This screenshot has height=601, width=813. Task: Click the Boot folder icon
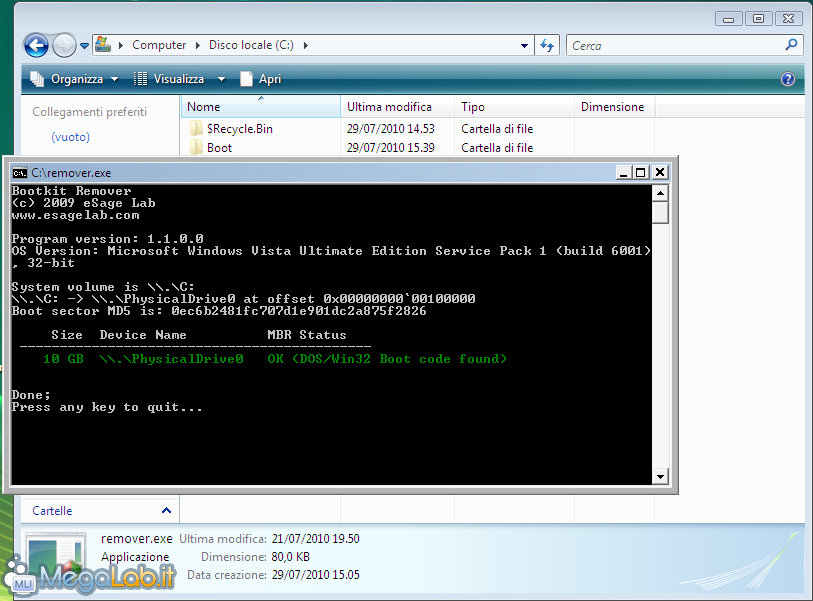[196, 148]
